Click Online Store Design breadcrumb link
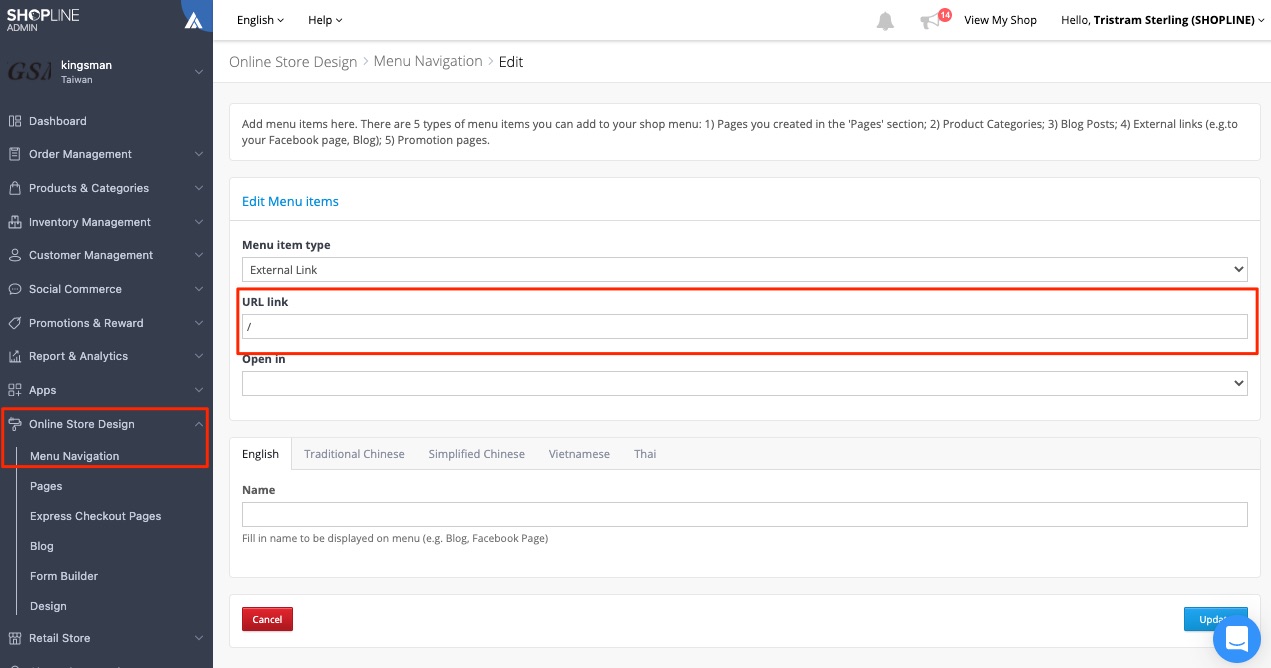This screenshot has height=668, width=1271. pos(293,62)
